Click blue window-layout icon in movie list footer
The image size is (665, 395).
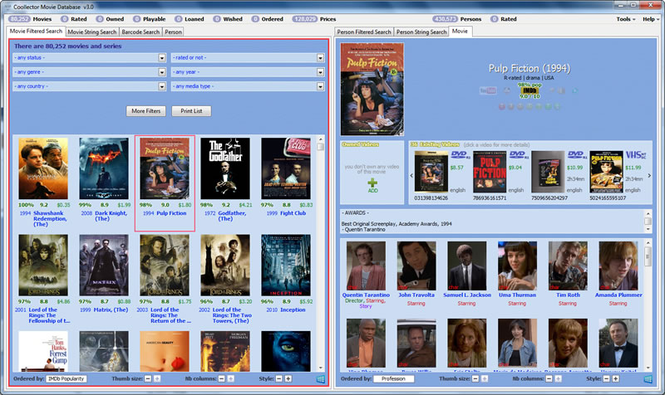[x=321, y=379]
